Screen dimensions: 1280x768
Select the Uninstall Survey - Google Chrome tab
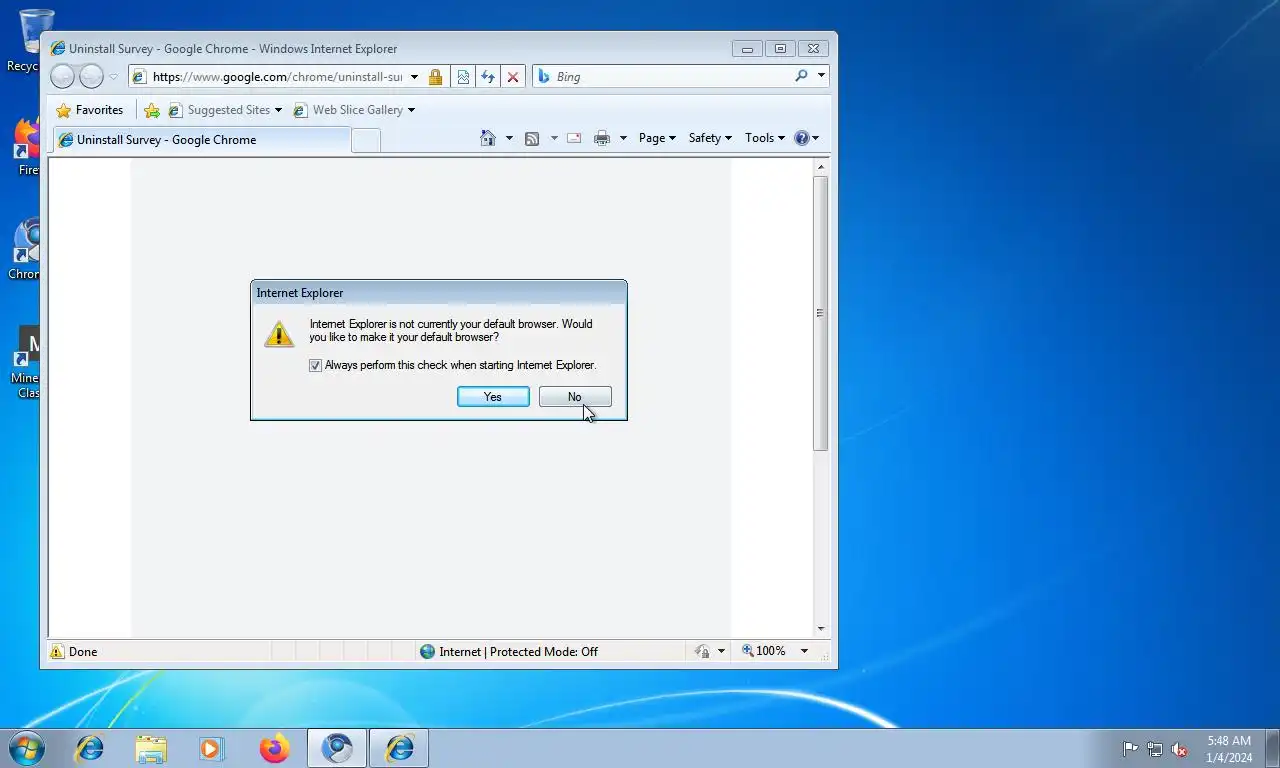(x=201, y=140)
